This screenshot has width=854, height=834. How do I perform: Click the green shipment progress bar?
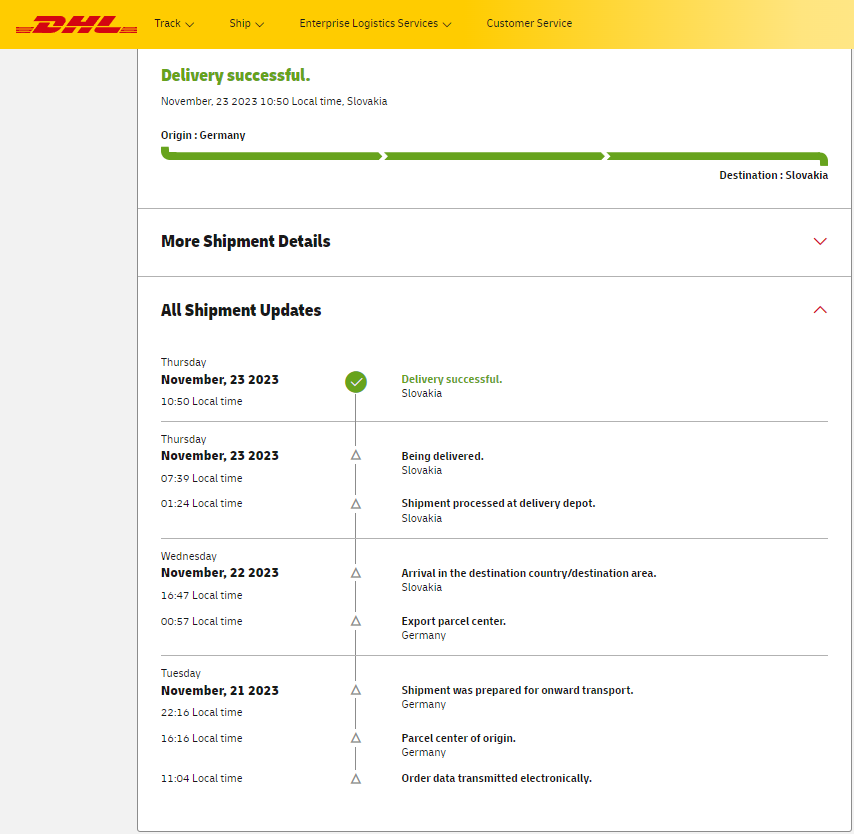click(494, 156)
